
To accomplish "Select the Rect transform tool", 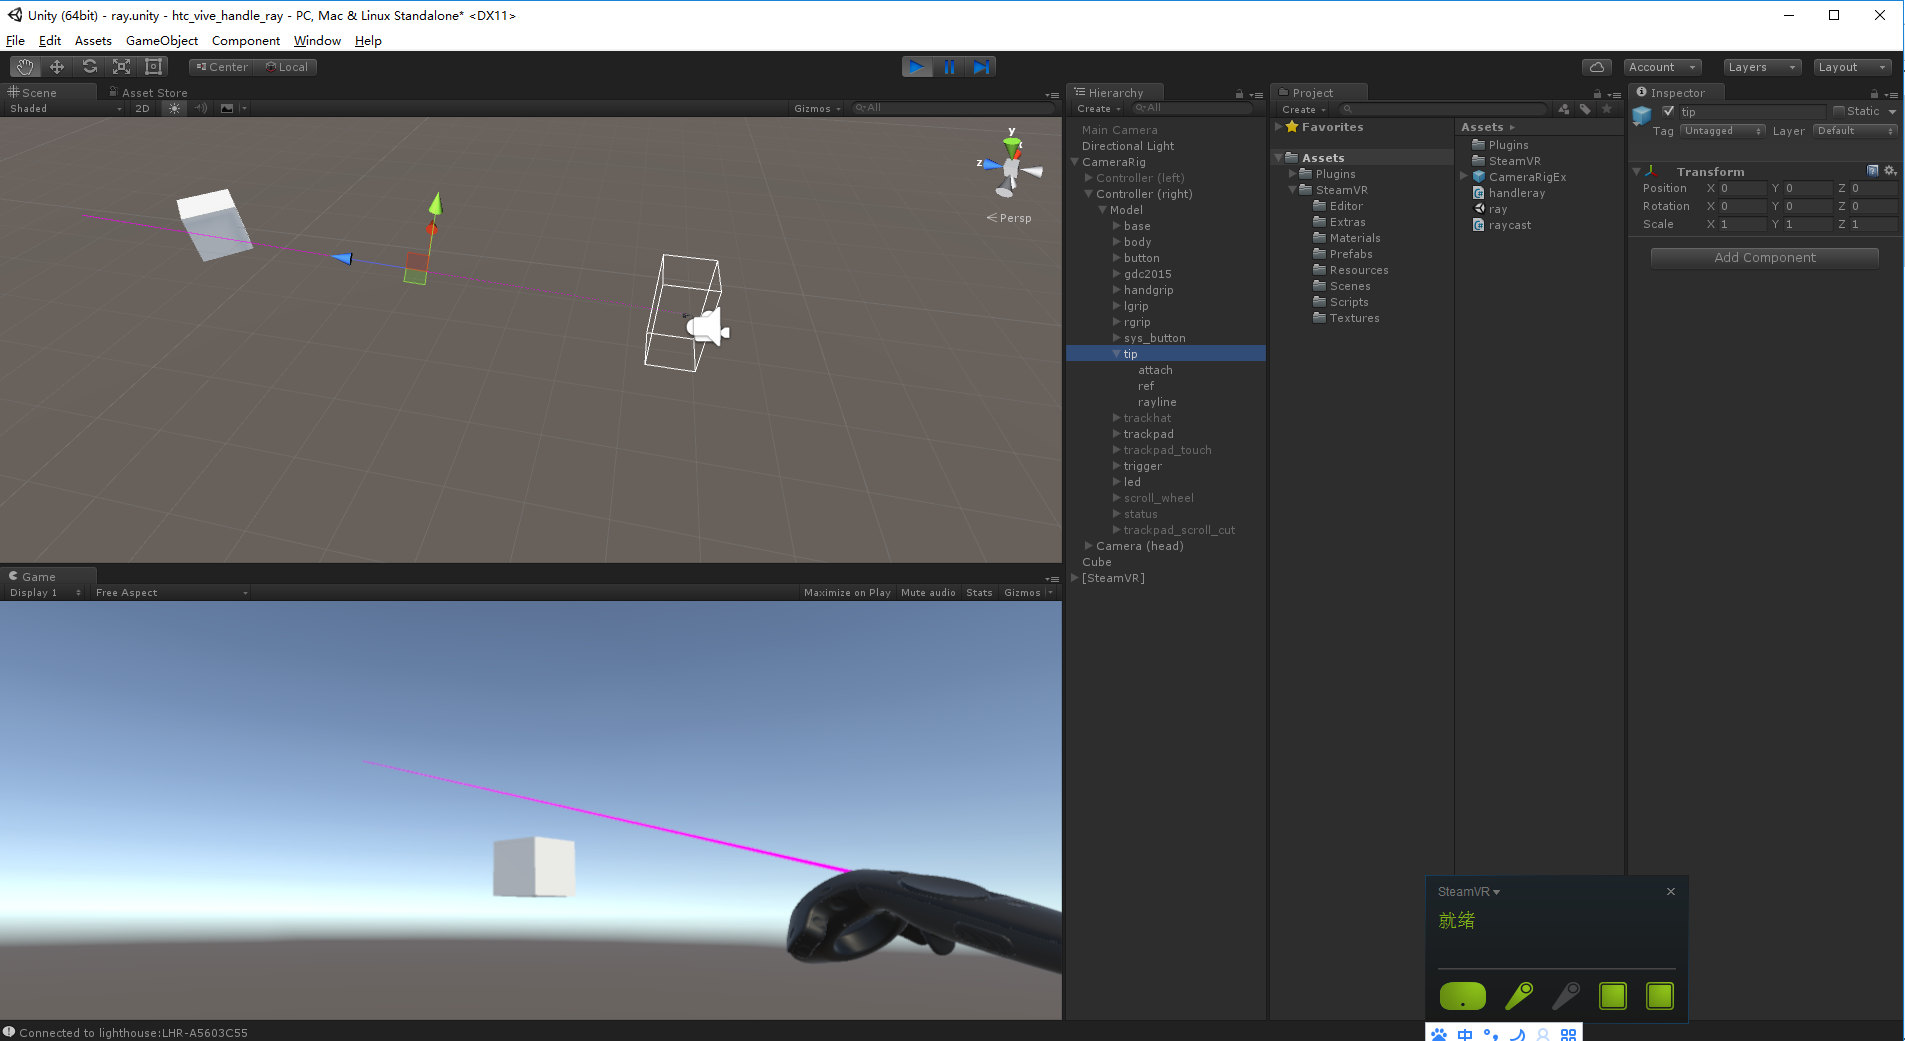I will click(154, 67).
